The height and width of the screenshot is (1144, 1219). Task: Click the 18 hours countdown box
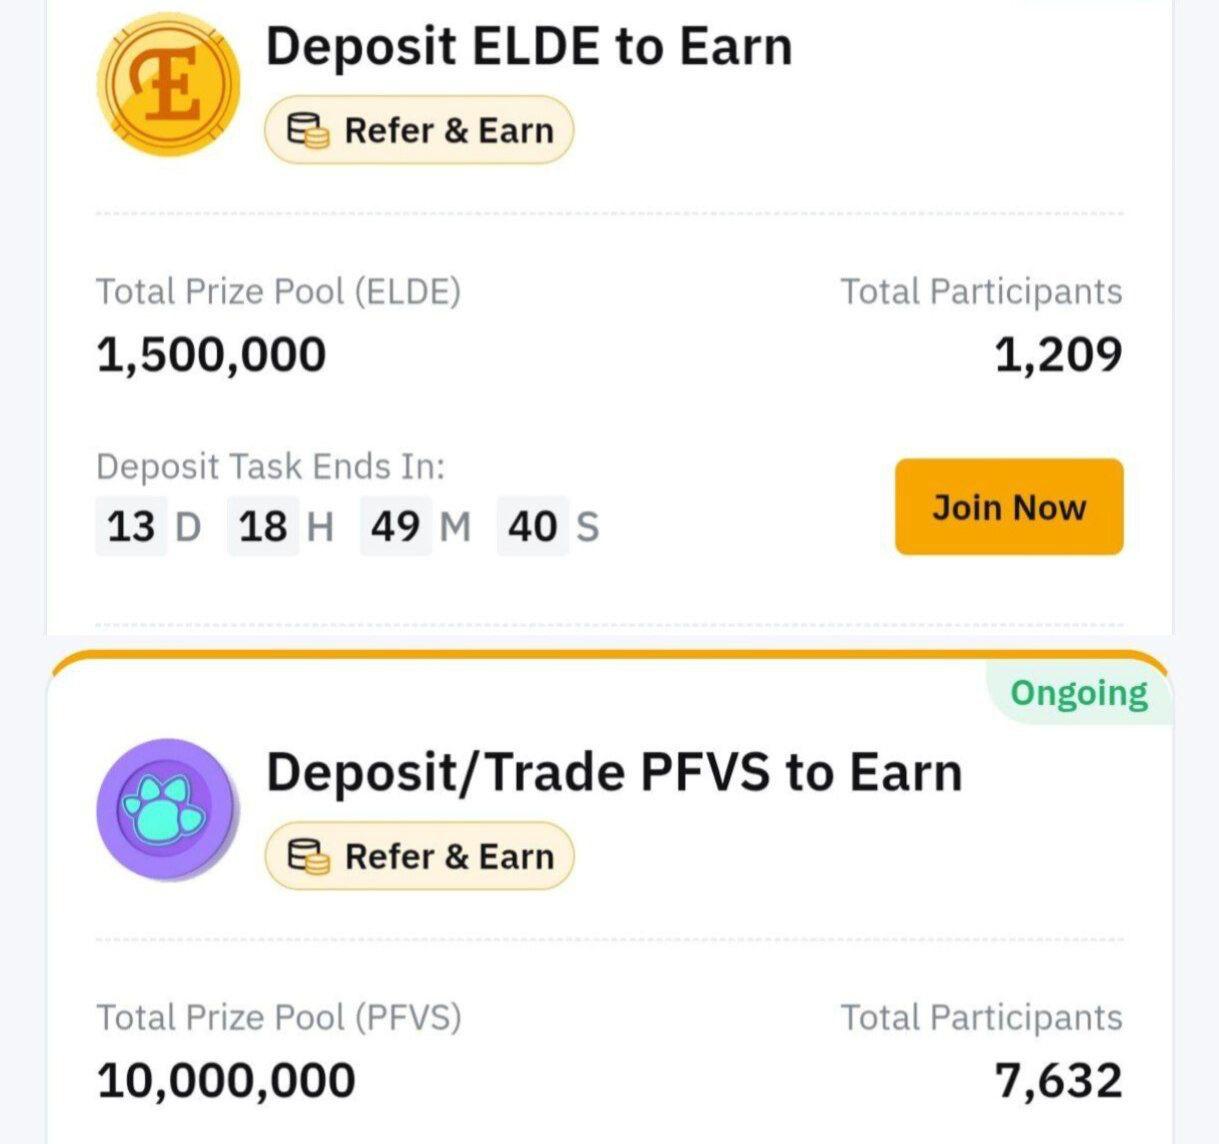tap(263, 526)
